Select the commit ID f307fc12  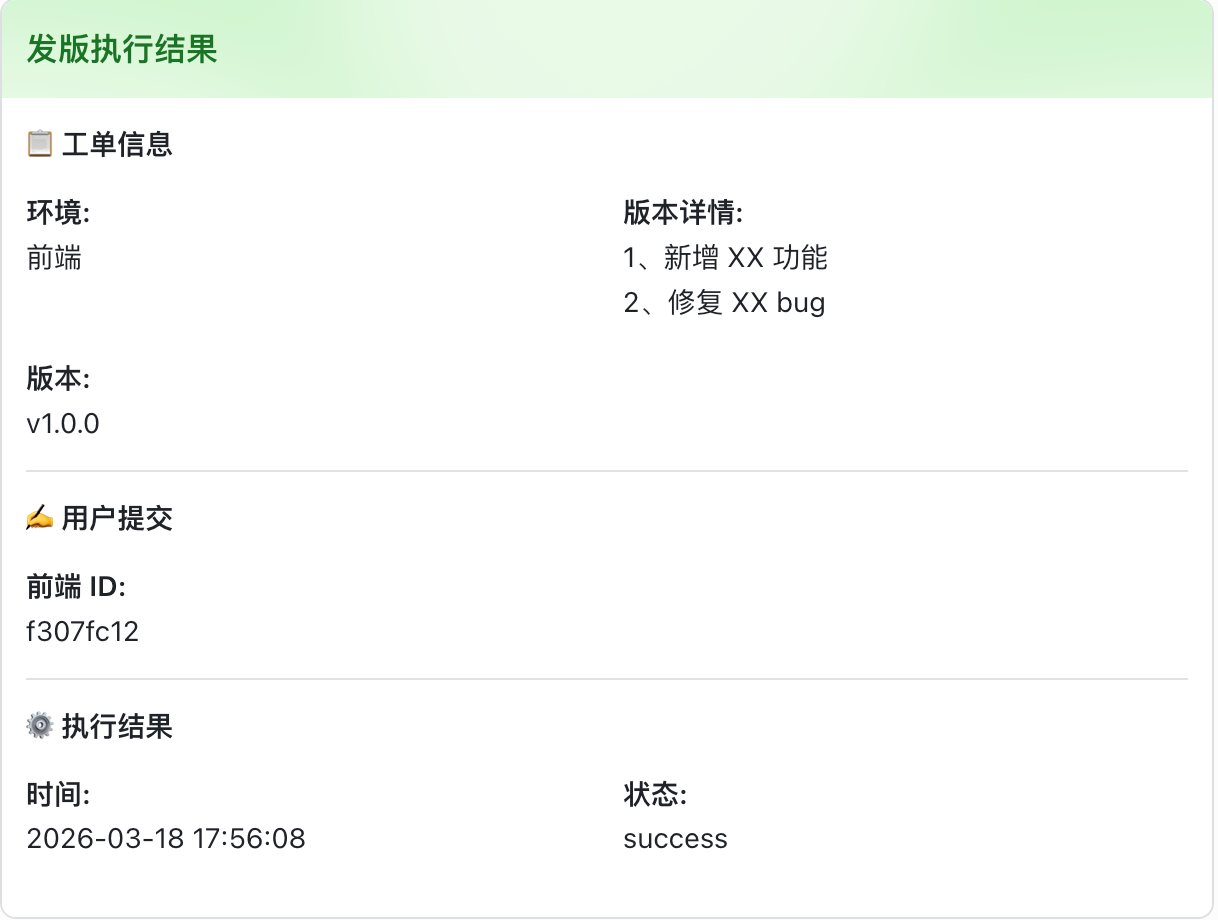(83, 631)
